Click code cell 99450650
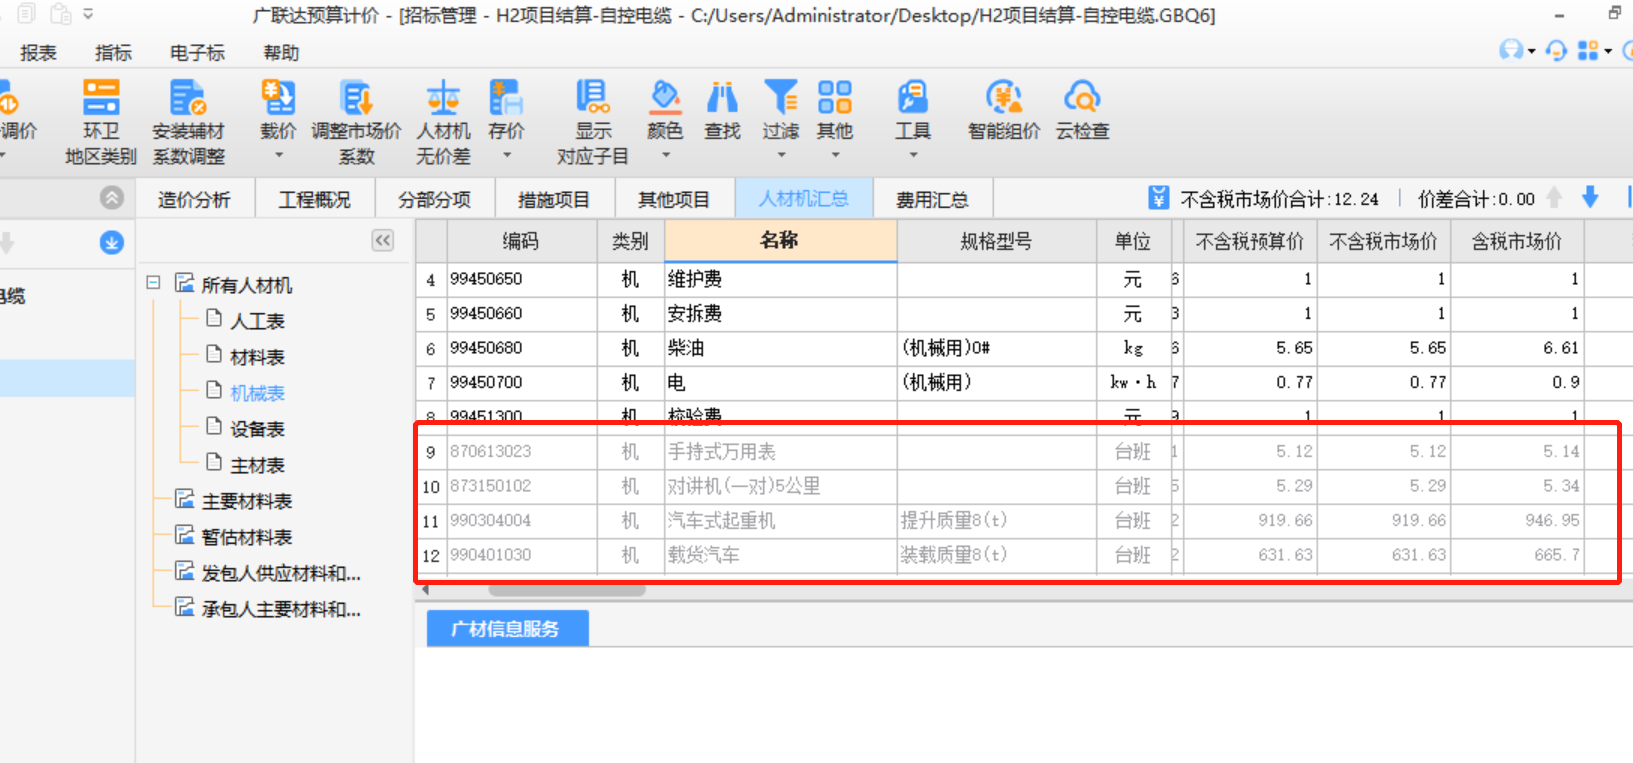Screen dimensions: 1633x763 pyautogui.click(x=521, y=279)
